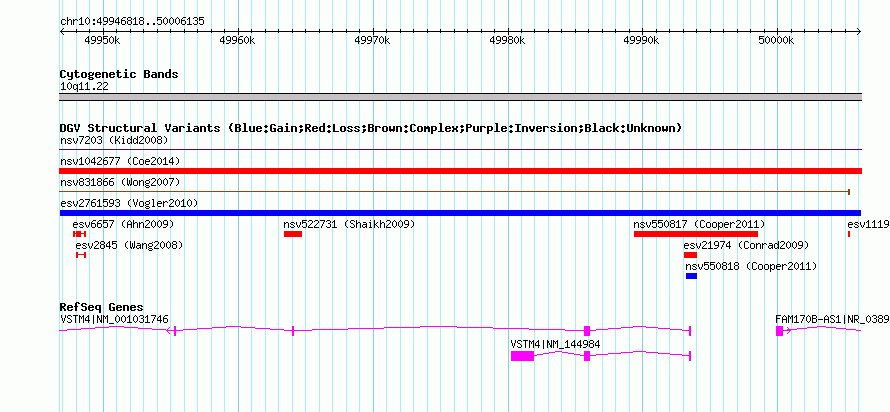Click the VSTM4|NM_001031746 gene label
Image resolution: width=890 pixels, height=412 pixels.
point(114,319)
